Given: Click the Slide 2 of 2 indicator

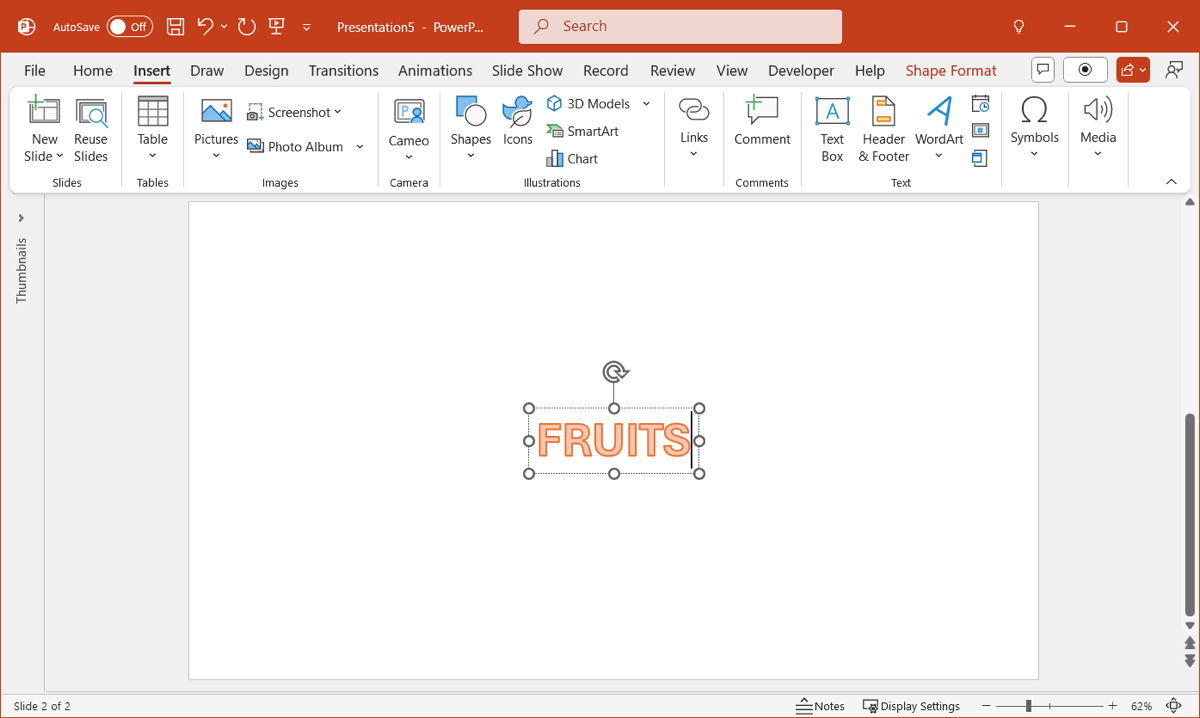Looking at the screenshot, I should coord(42,706).
